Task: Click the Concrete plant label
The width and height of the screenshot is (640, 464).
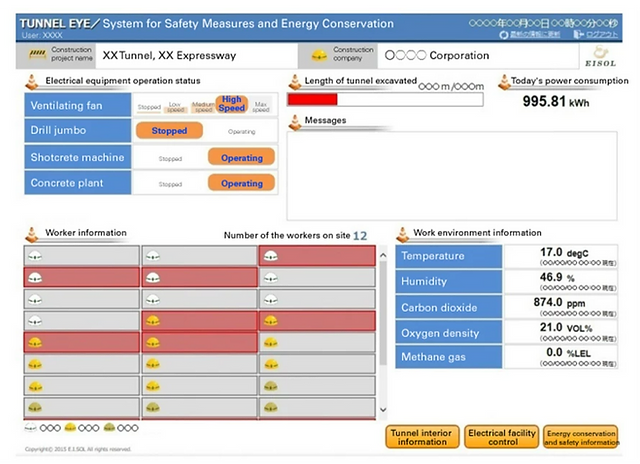Action: 78,182
